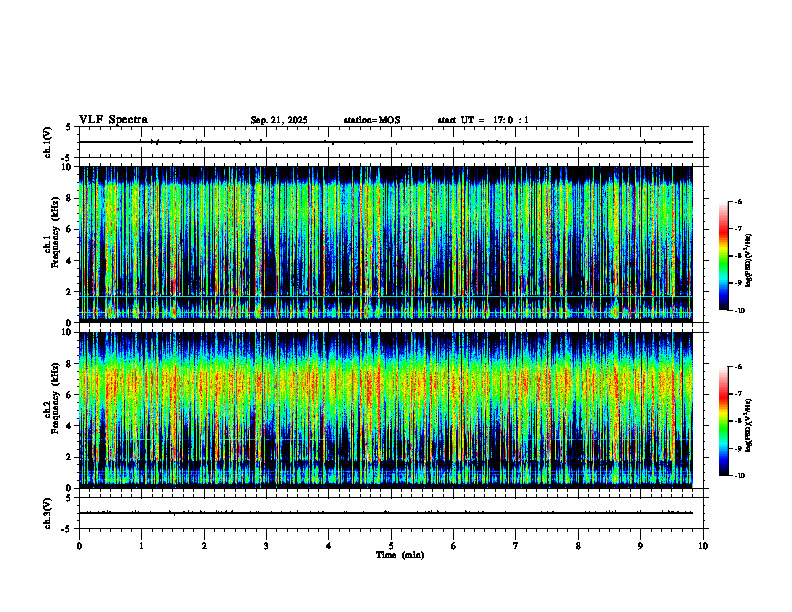Click time axis tick label "3"

(x=266, y=546)
